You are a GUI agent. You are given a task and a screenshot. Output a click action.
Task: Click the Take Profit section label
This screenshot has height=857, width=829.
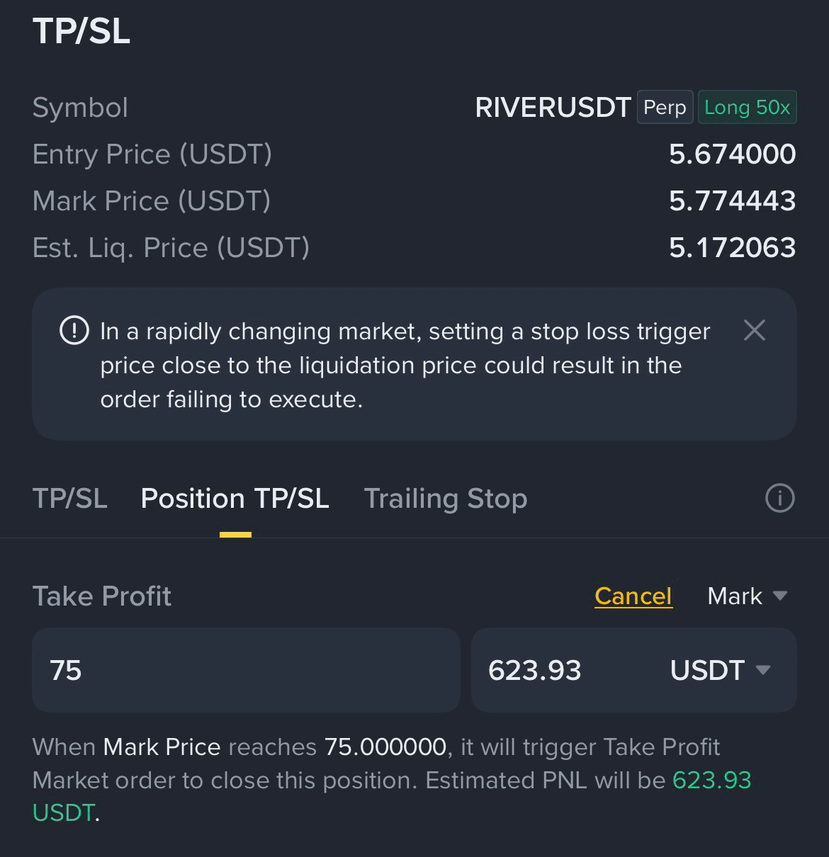pyautogui.click(x=102, y=596)
